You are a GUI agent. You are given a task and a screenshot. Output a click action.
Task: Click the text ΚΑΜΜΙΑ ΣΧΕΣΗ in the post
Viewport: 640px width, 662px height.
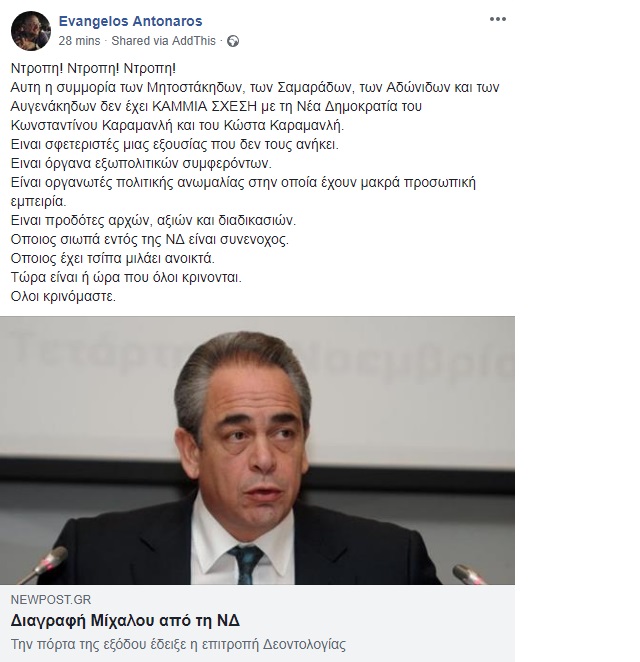[204, 106]
